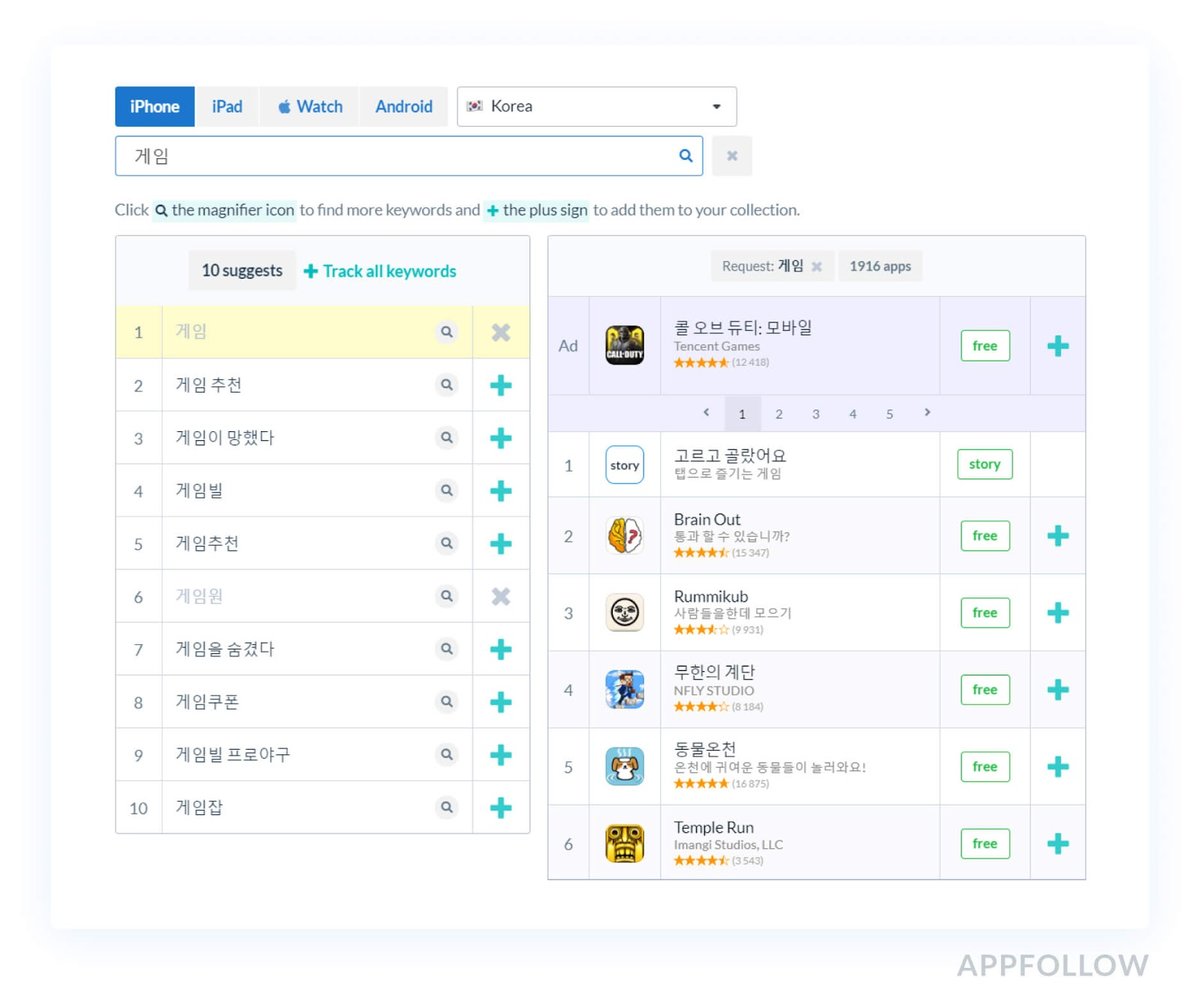Add 무한의 계단 app with plus sign
The image size is (1200, 989).
tap(1058, 690)
